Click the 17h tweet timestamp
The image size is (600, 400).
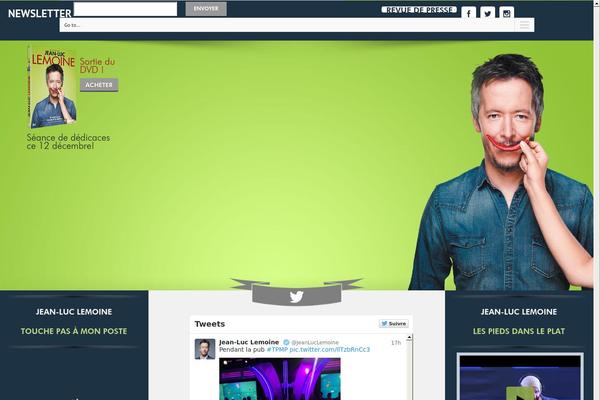tap(396, 343)
